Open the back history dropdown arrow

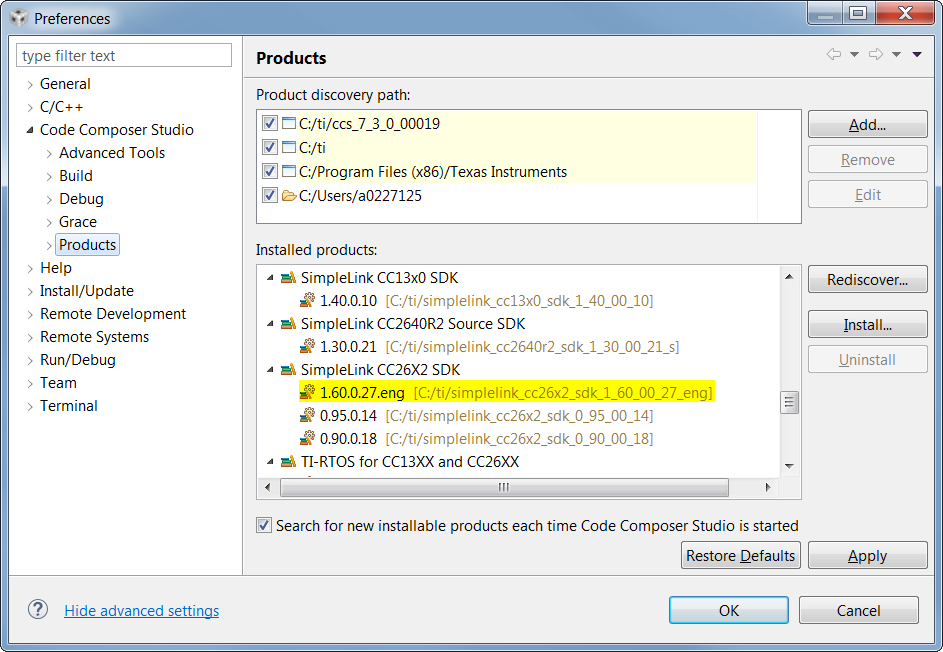pos(854,55)
